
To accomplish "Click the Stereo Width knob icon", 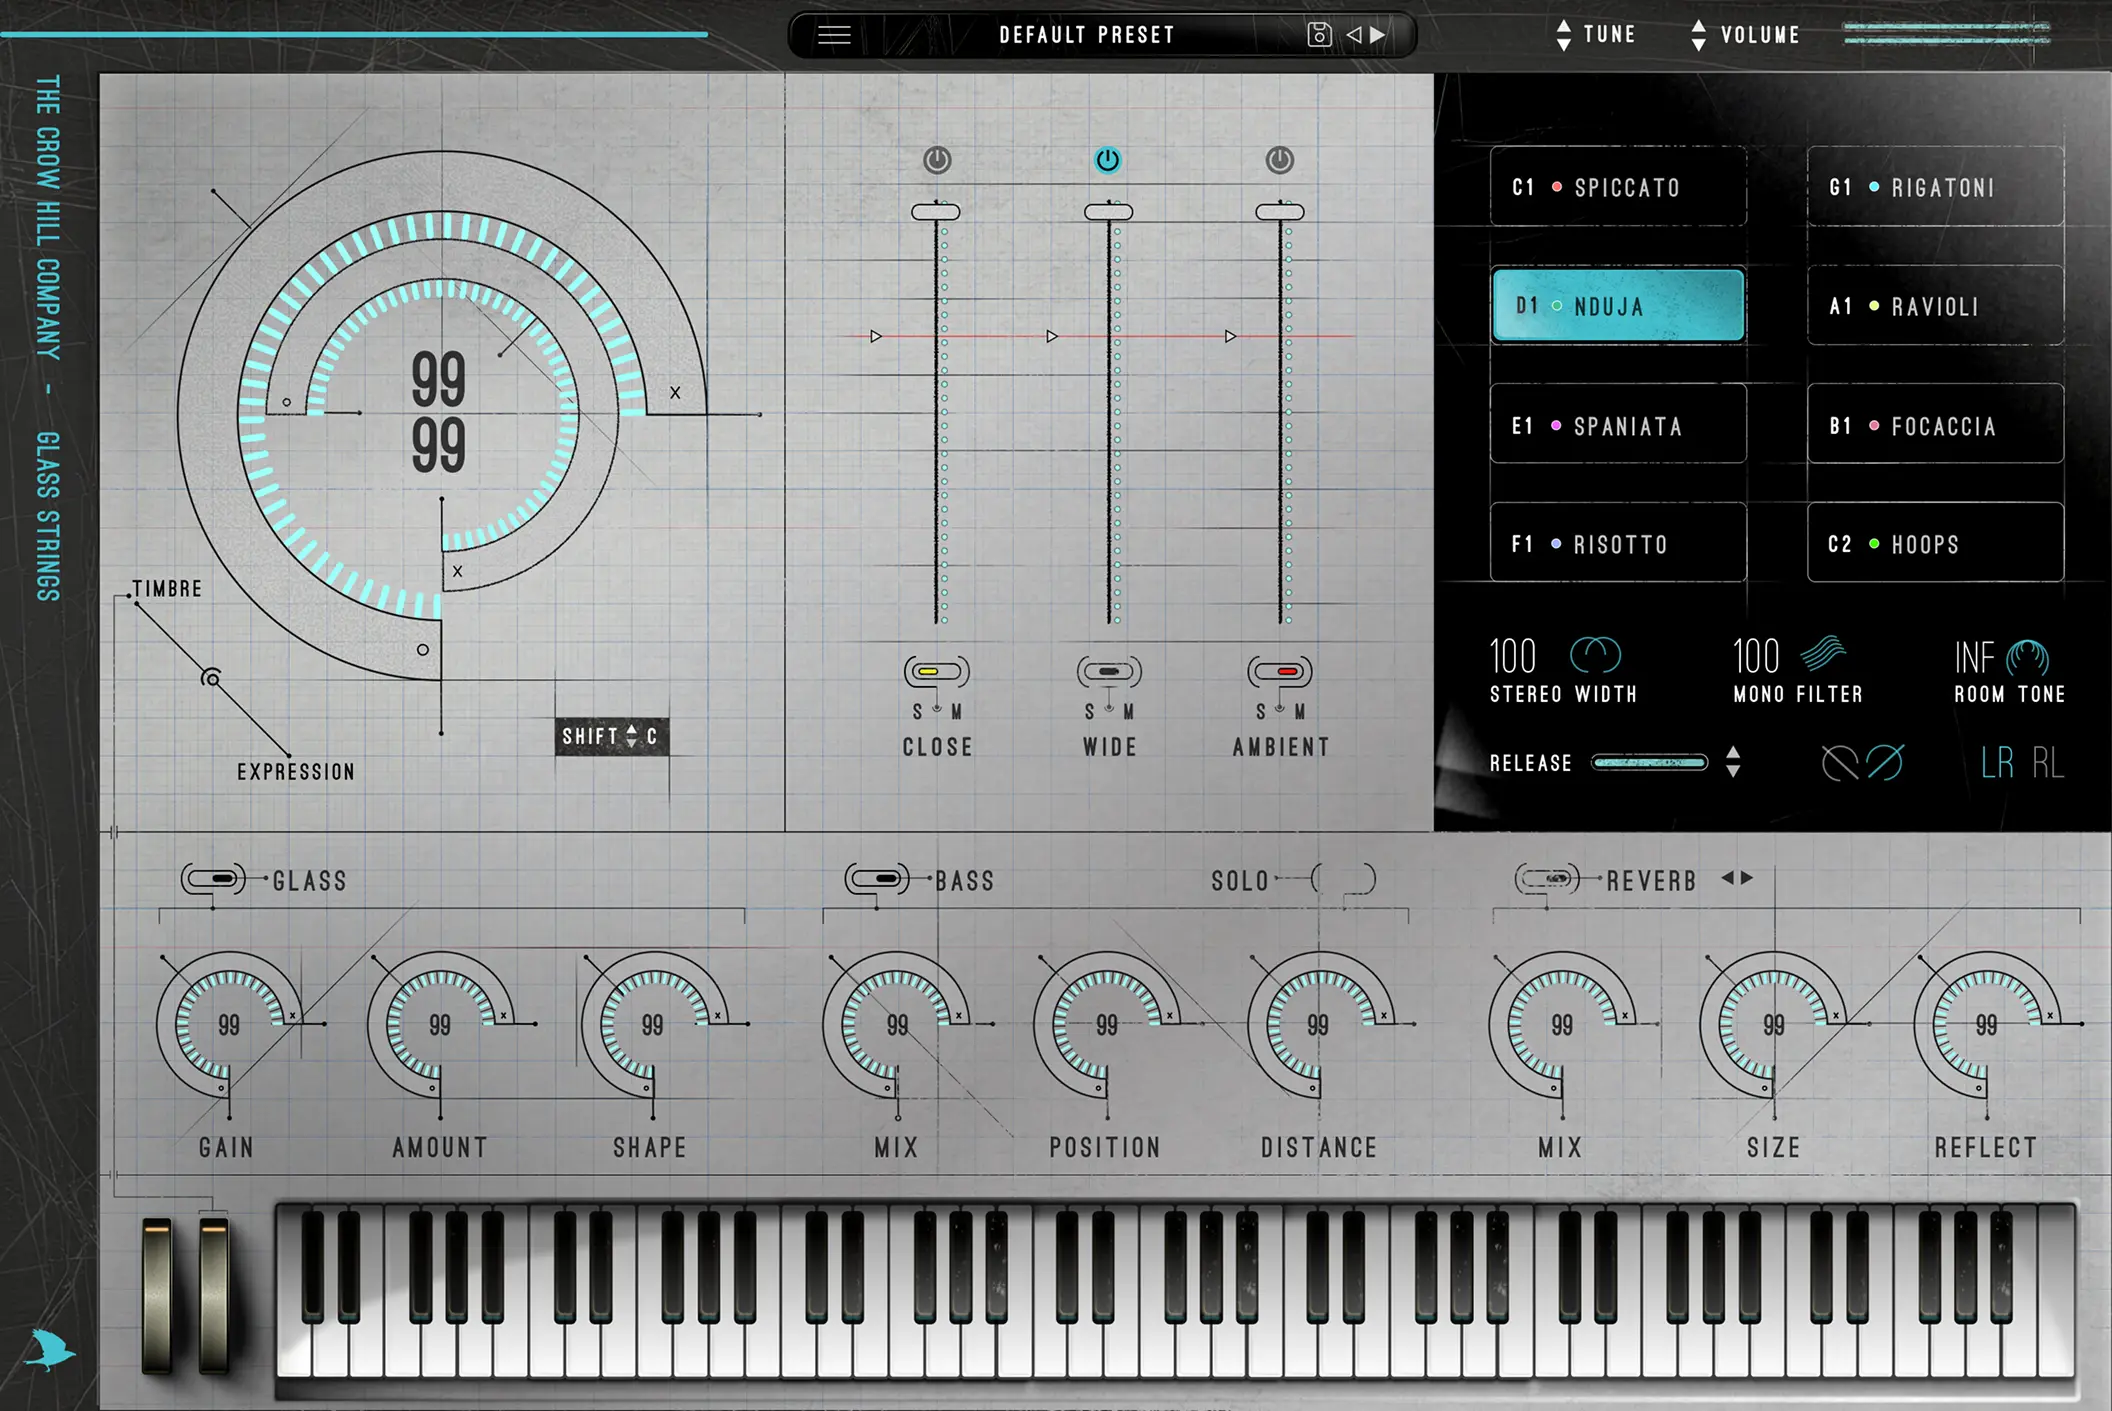I will (1595, 656).
